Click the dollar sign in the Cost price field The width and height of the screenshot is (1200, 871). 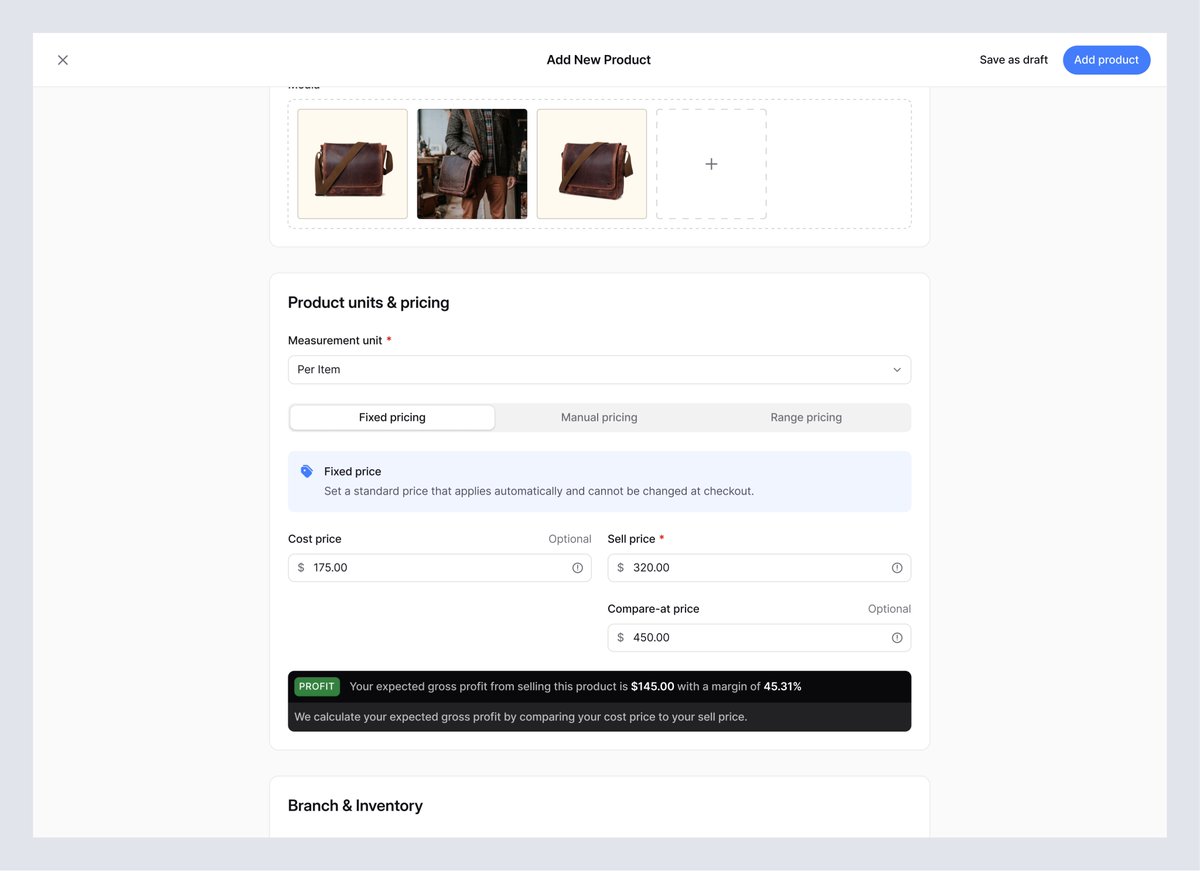click(301, 567)
